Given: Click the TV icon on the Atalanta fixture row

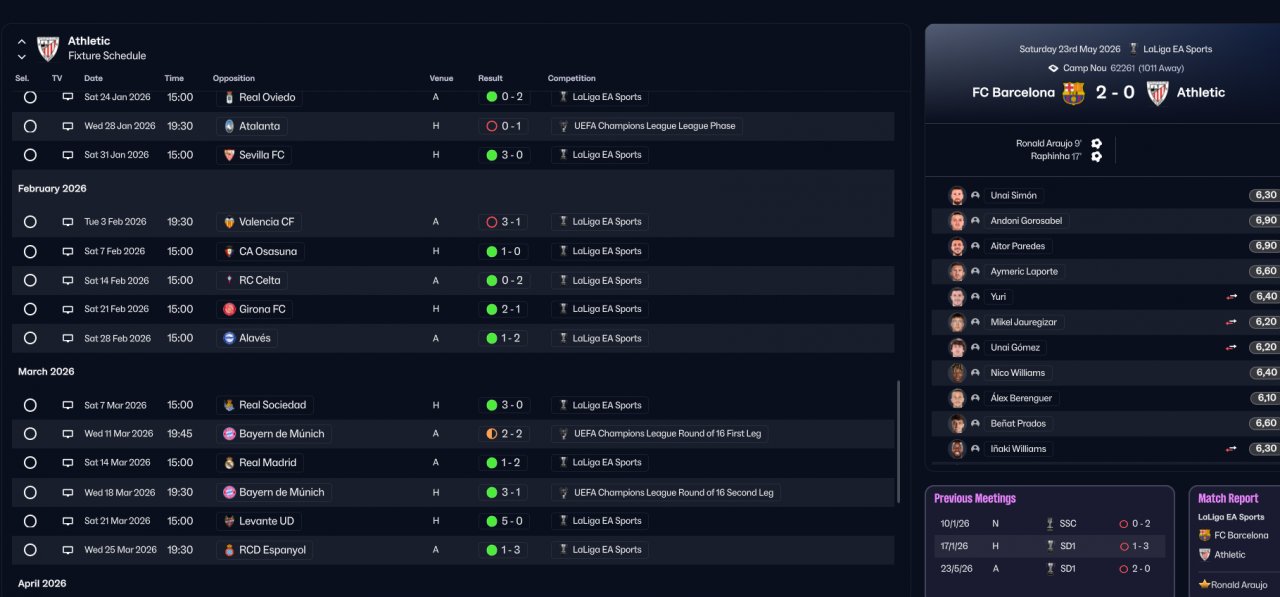Looking at the screenshot, I should pos(68,126).
